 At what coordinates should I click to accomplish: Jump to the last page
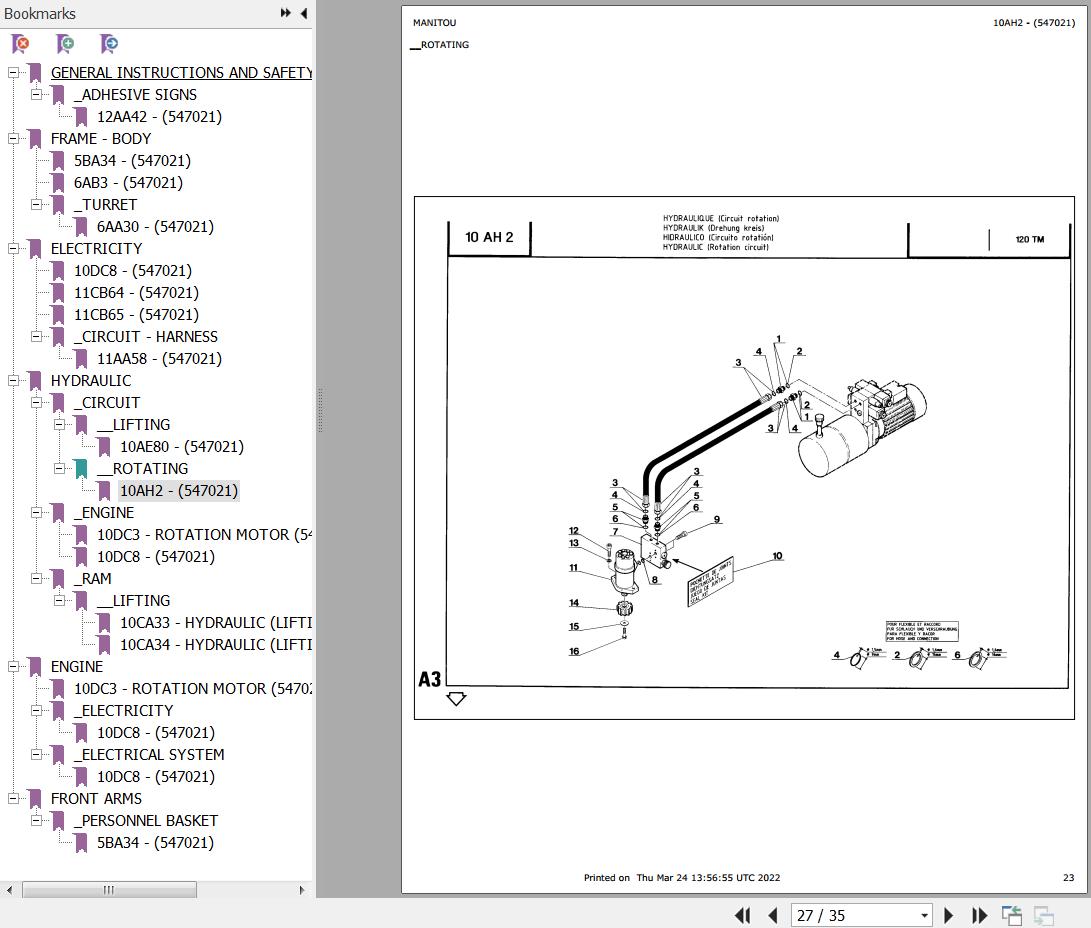point(980,915)
